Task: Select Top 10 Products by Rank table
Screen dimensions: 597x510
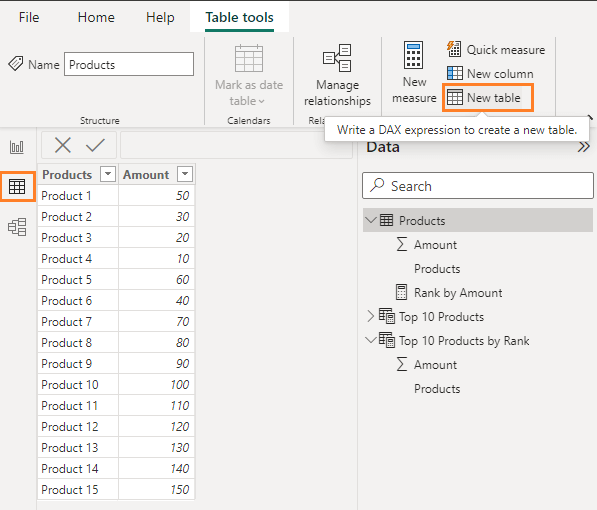Action: coord(464,341)
